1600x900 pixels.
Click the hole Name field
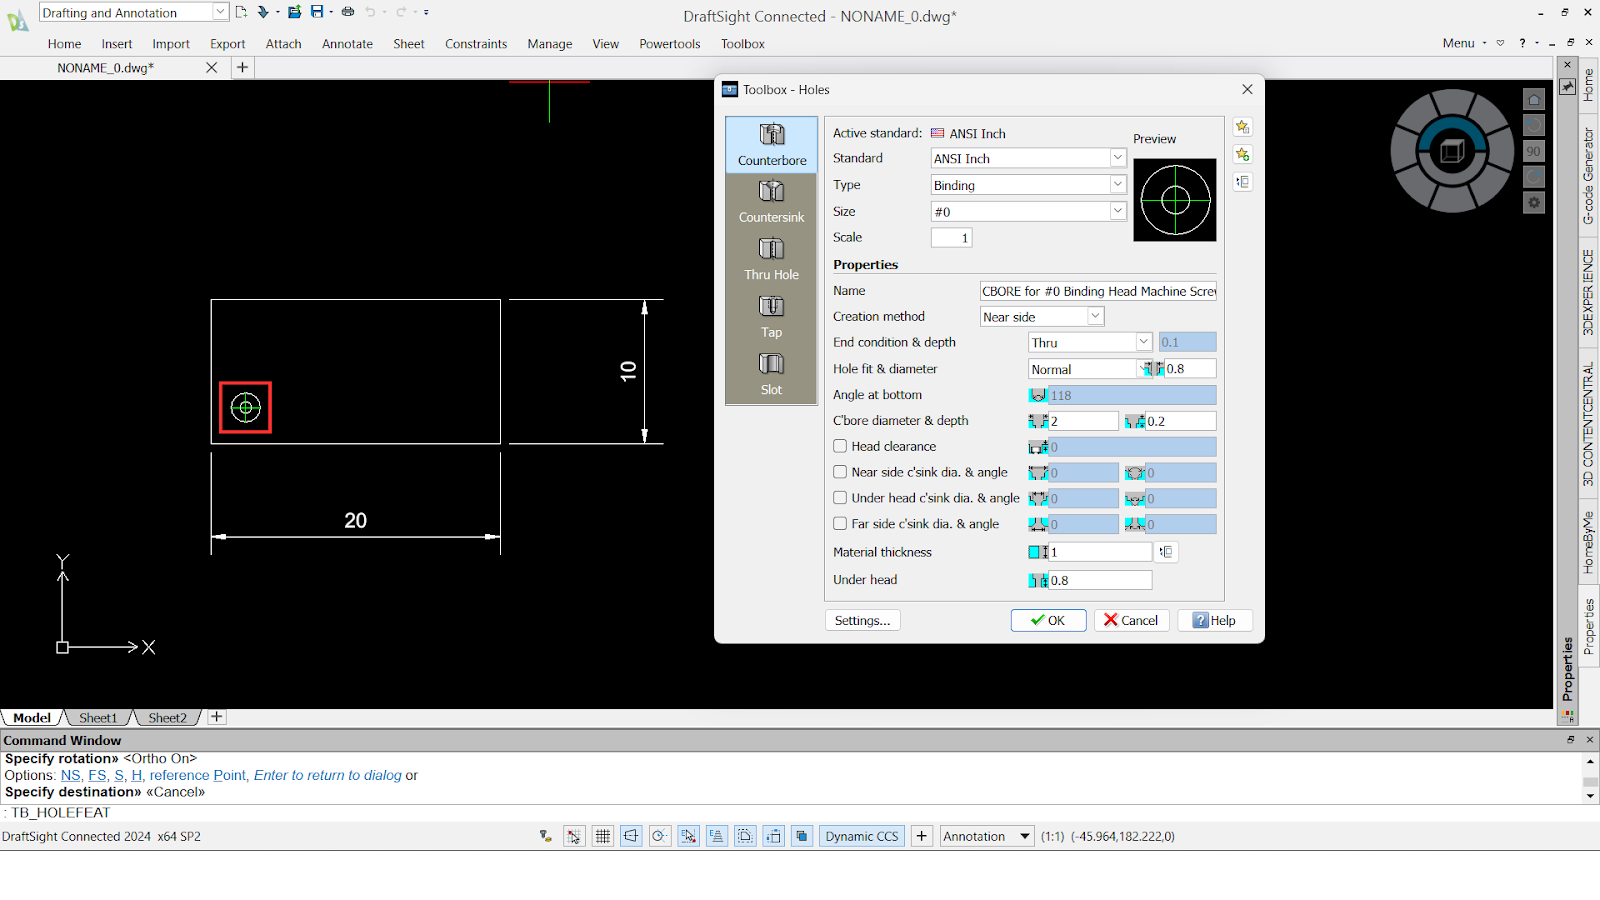(1098, 291)
